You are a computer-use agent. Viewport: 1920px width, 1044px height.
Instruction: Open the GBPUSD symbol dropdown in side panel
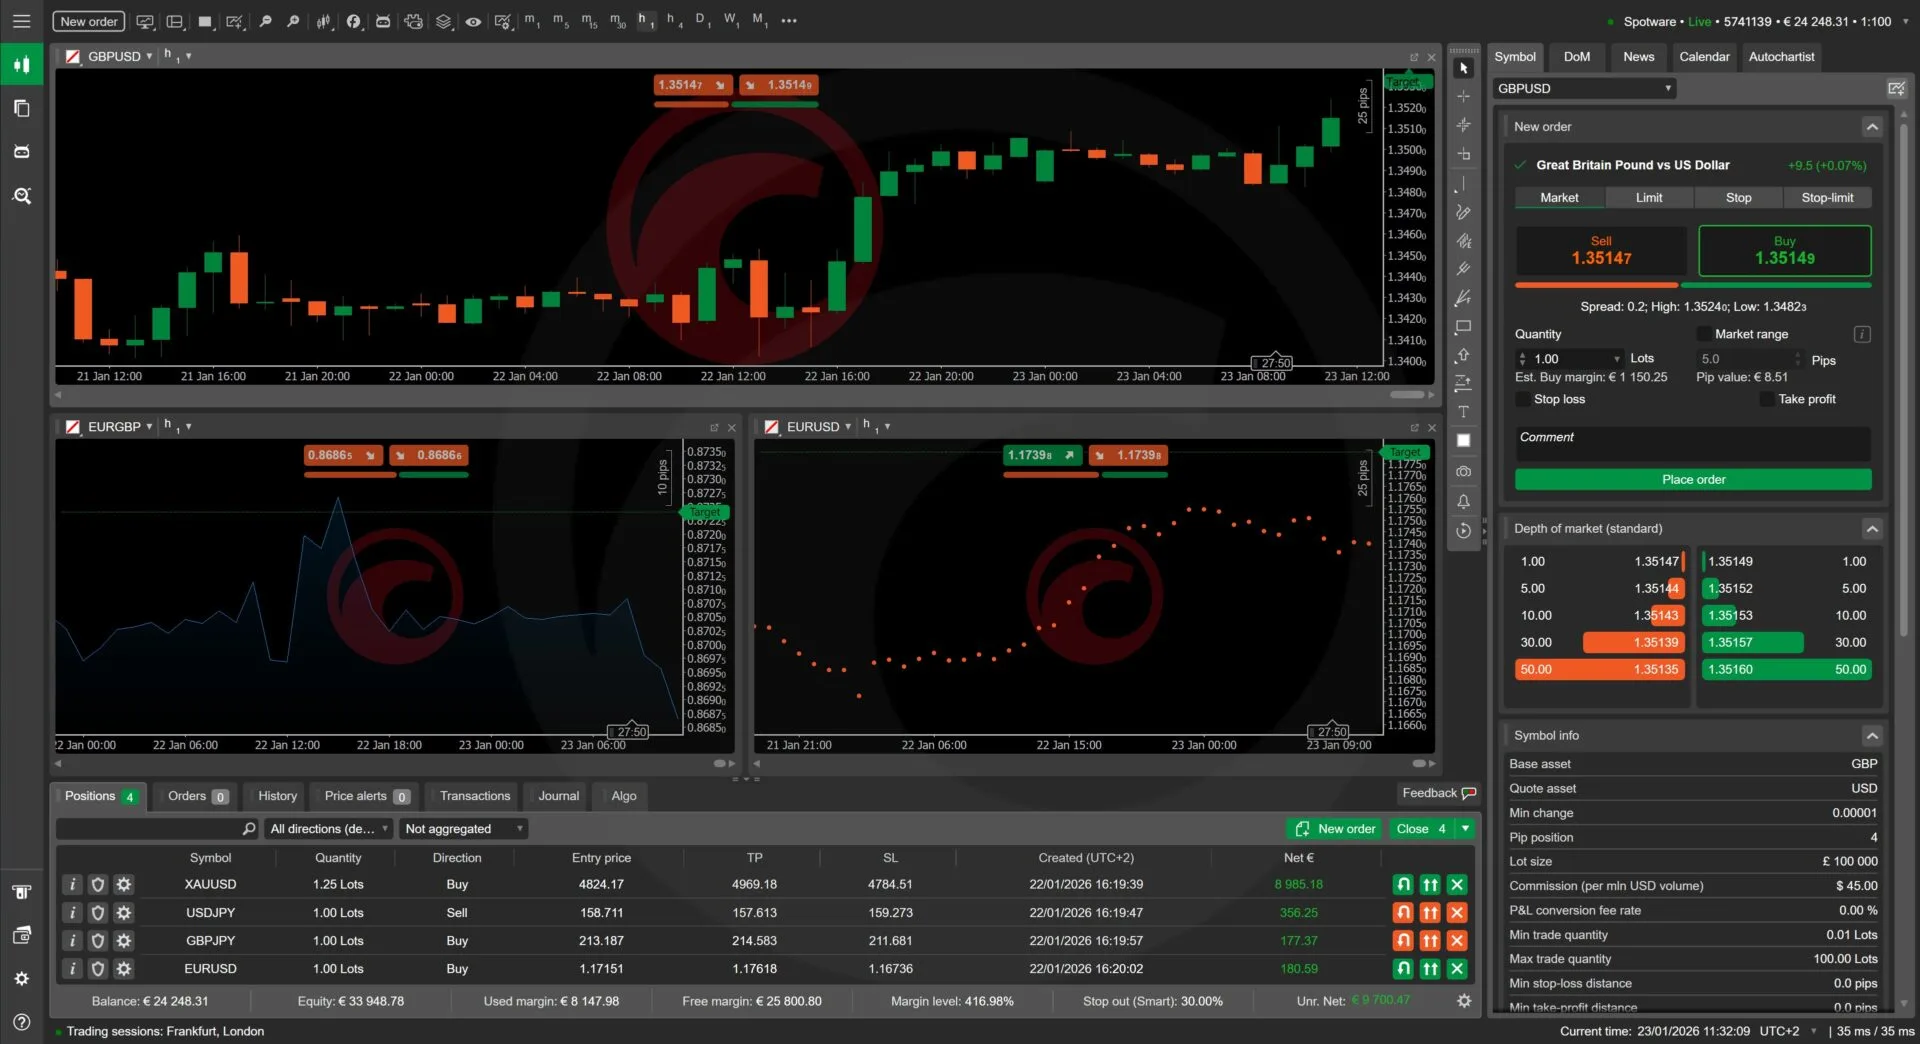(1584, 88)
